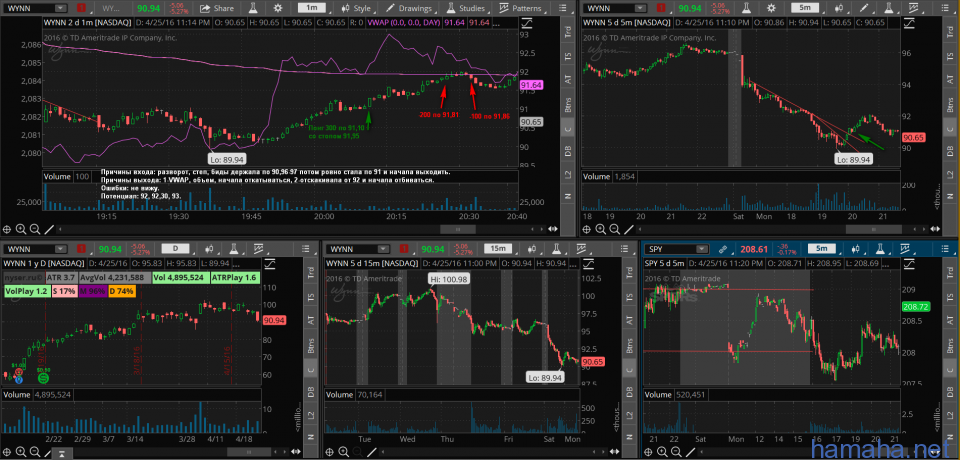
Task: Open studies icon in the WYNN 5m chart
Action: click(x=888, y=8)
